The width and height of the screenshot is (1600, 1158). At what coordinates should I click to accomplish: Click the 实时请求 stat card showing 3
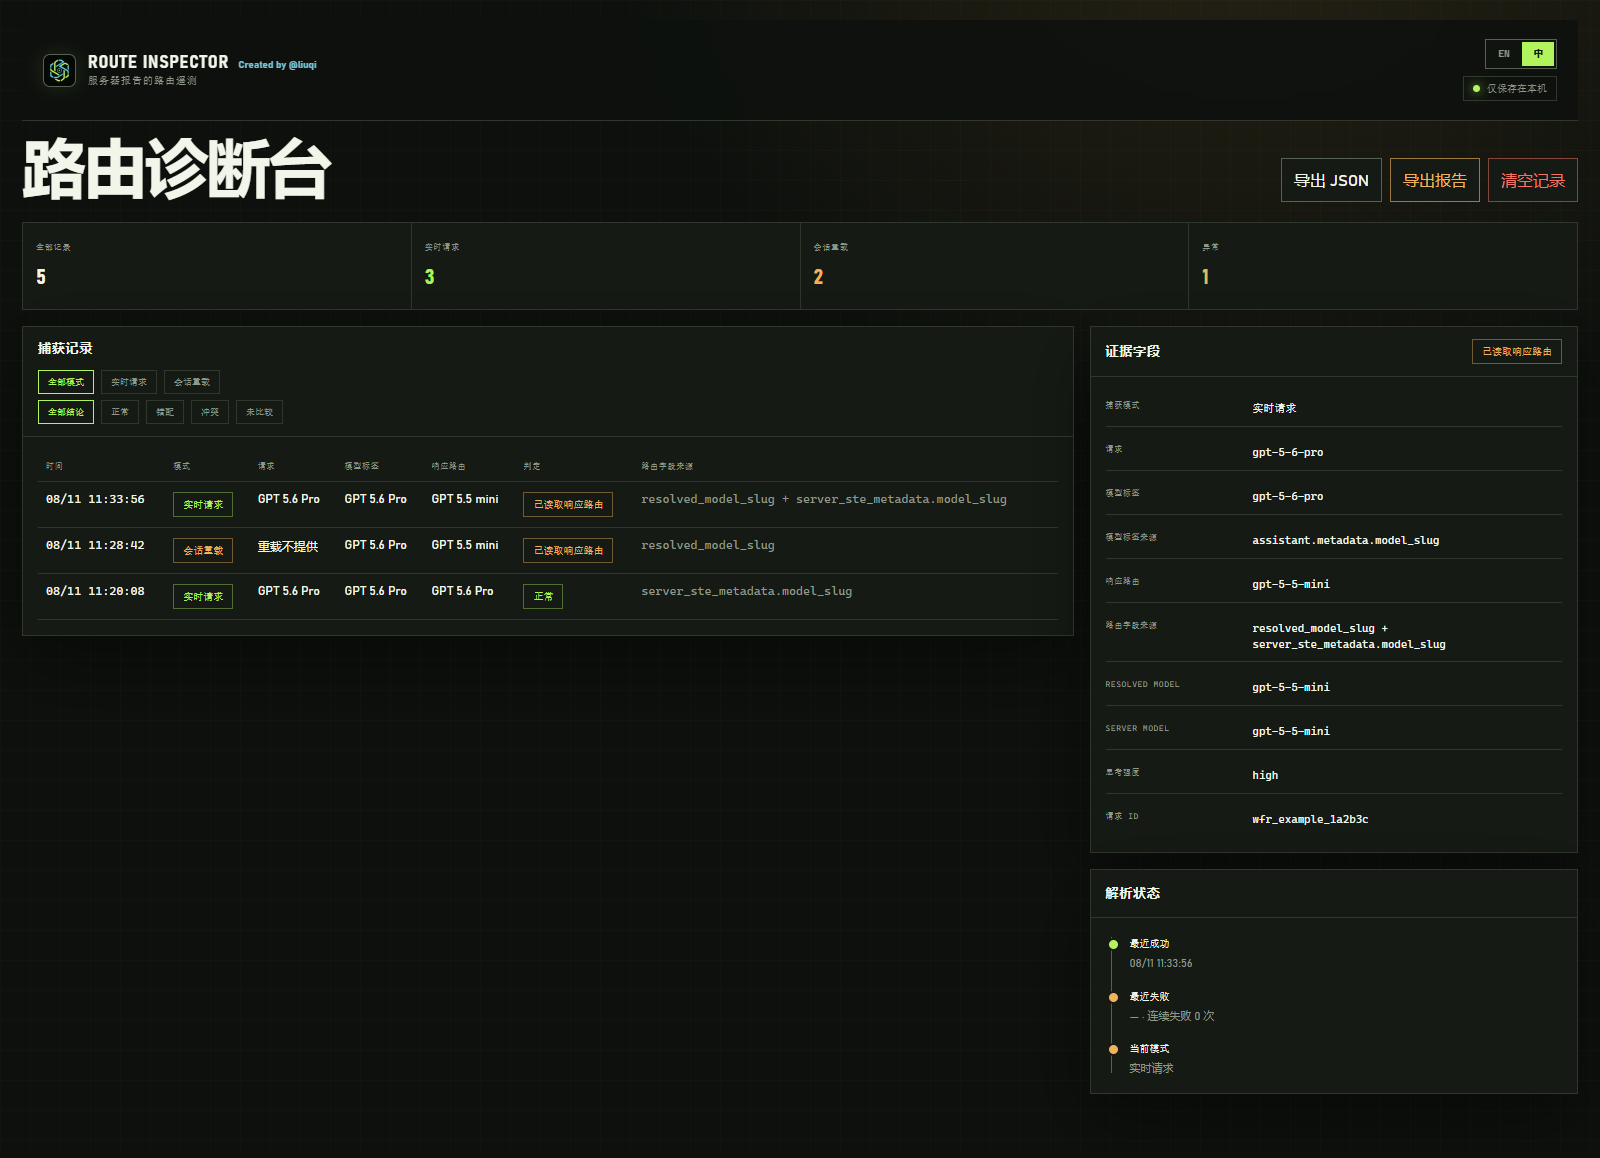click(x=606, y=266)
